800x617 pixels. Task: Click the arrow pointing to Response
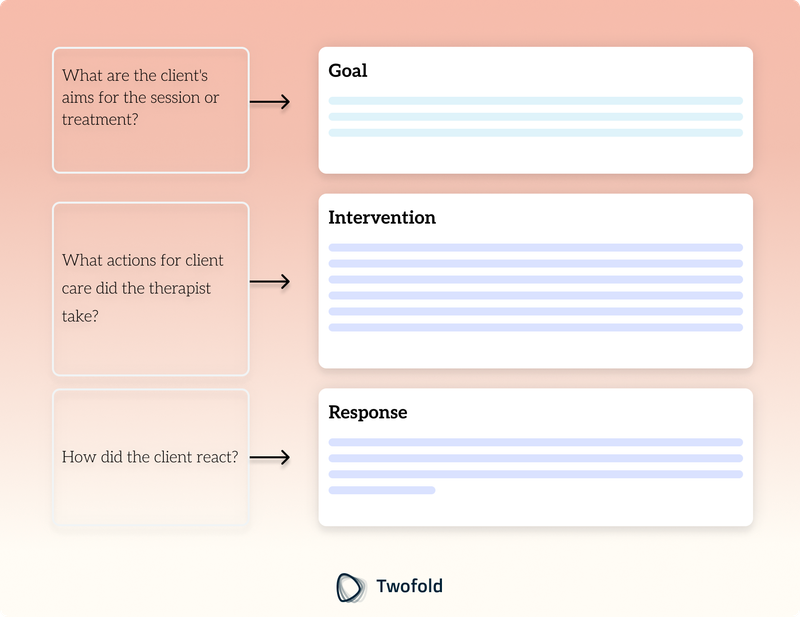(270, 457)
